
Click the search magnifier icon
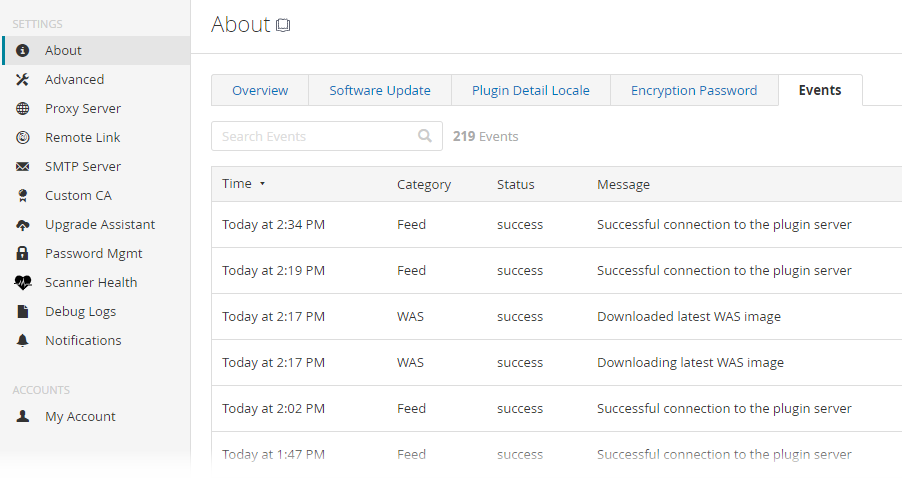(425, 136)
